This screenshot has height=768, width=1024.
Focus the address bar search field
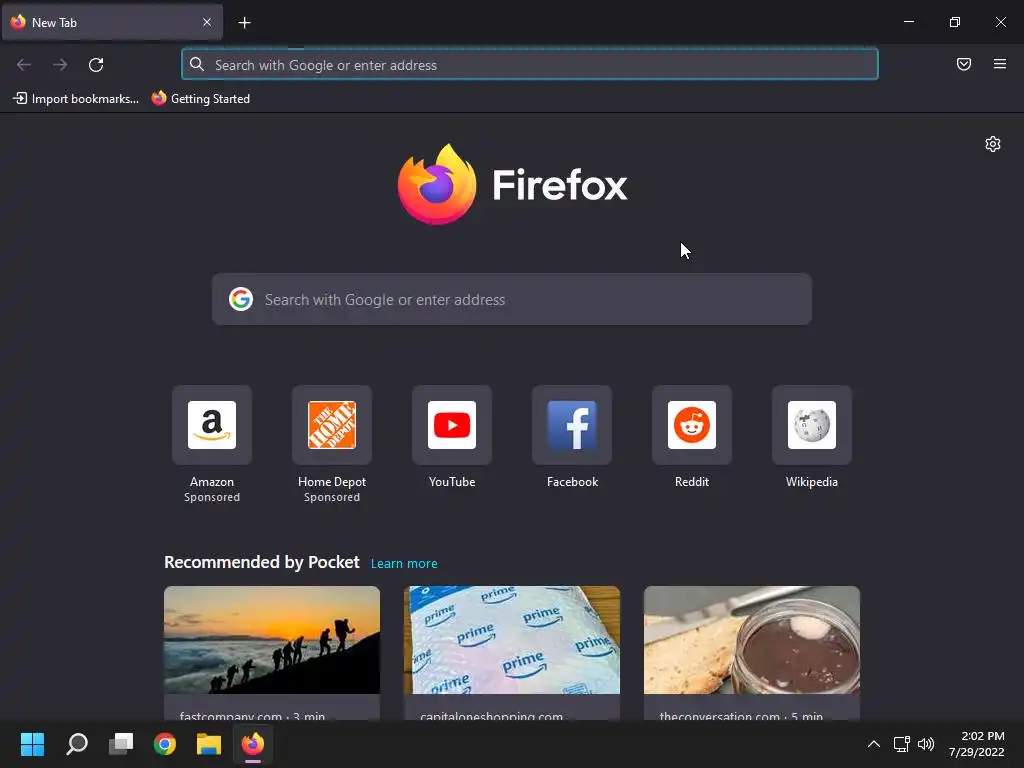tap(530, 65)
